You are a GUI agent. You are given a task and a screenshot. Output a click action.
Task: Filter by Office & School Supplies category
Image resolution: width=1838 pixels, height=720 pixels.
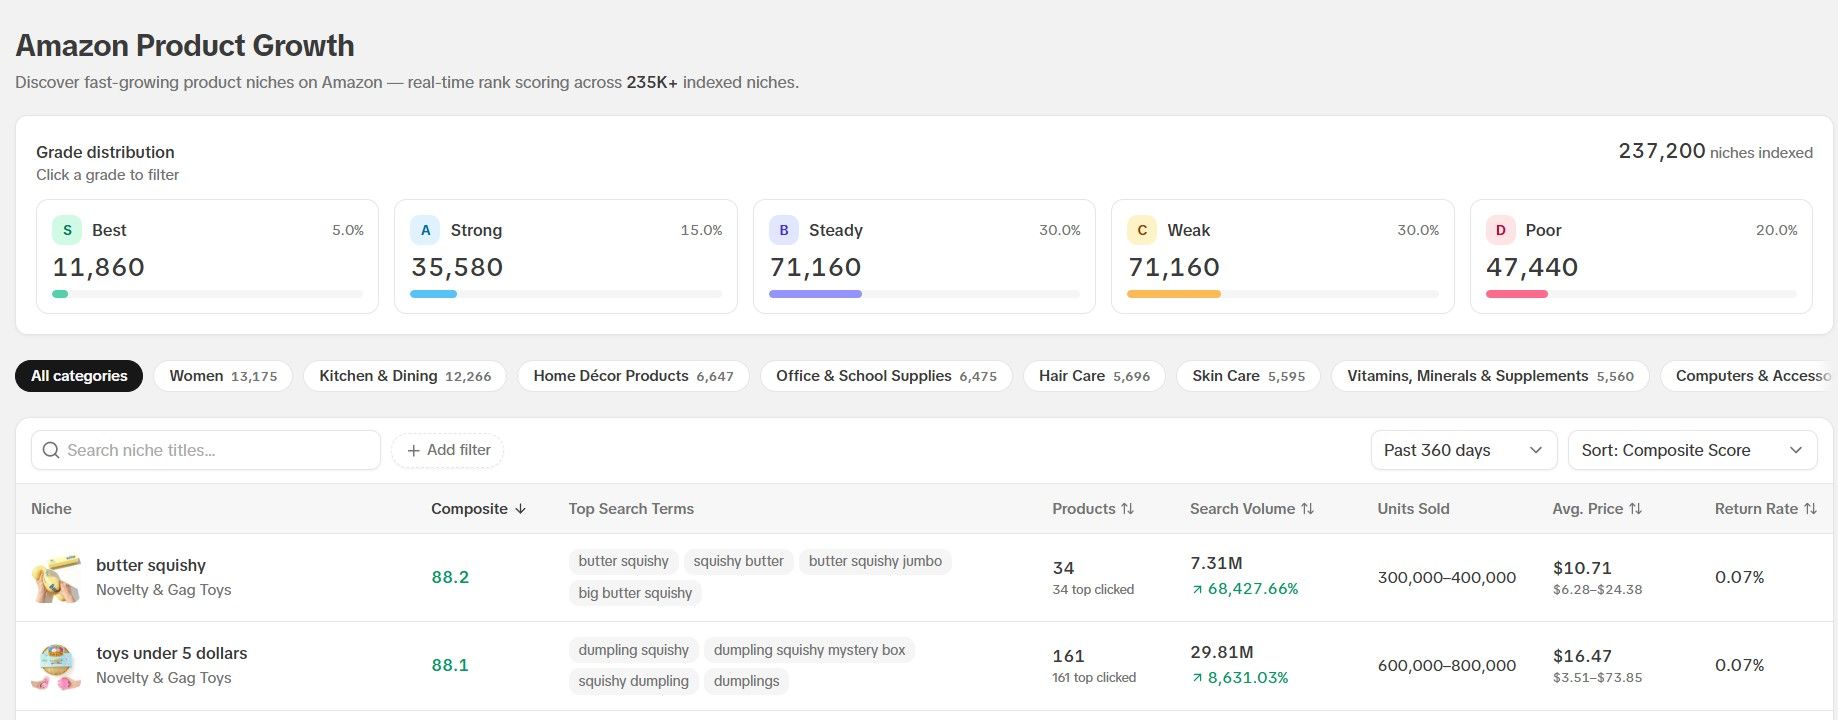click(886, 376)
